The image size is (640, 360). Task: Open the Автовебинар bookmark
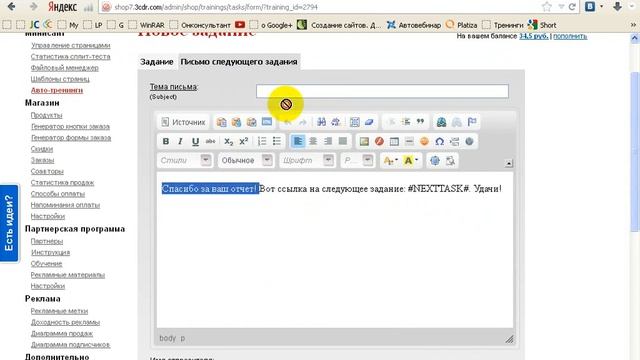[414, 25]
